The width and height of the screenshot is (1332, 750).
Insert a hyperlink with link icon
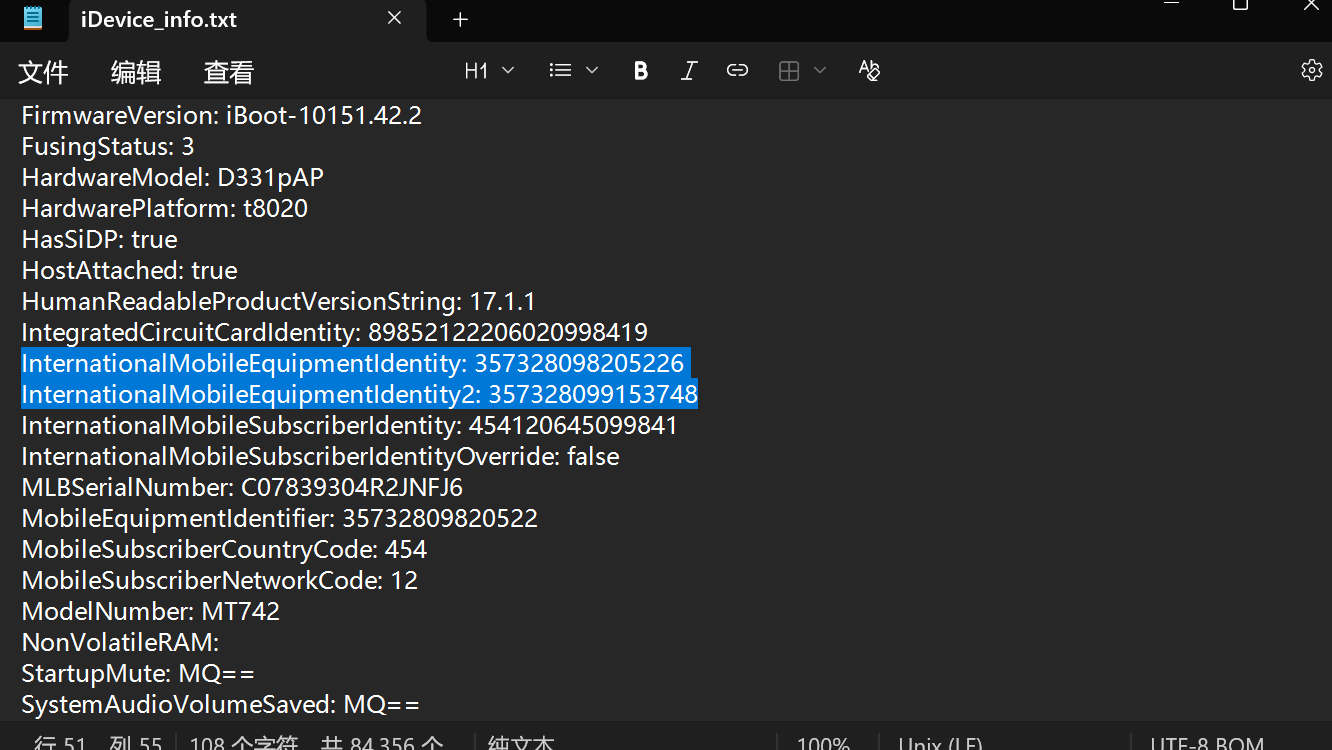click(x=737, y=70)
